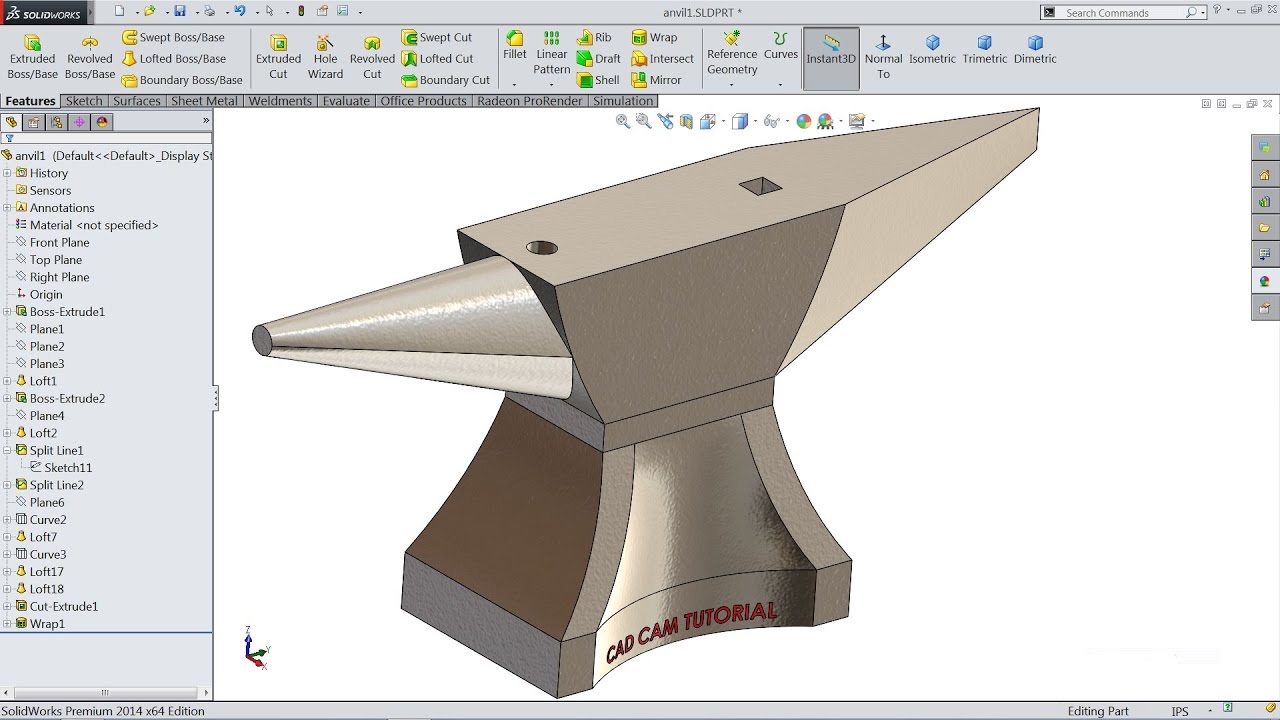Toggle the Rebuild traffic light icon
The width and height of the screenshot is (1280, 720).
click(x=302, y=11)
